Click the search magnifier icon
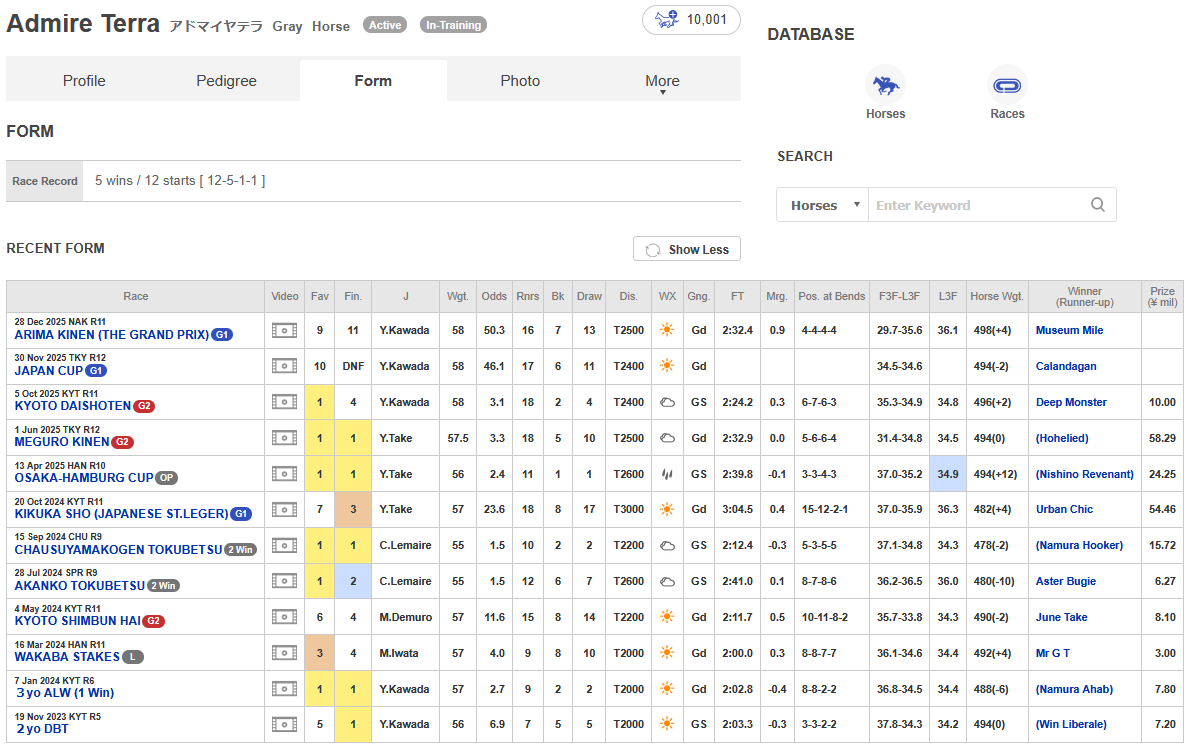The image size is (1195, 749). click(1097, 204)
